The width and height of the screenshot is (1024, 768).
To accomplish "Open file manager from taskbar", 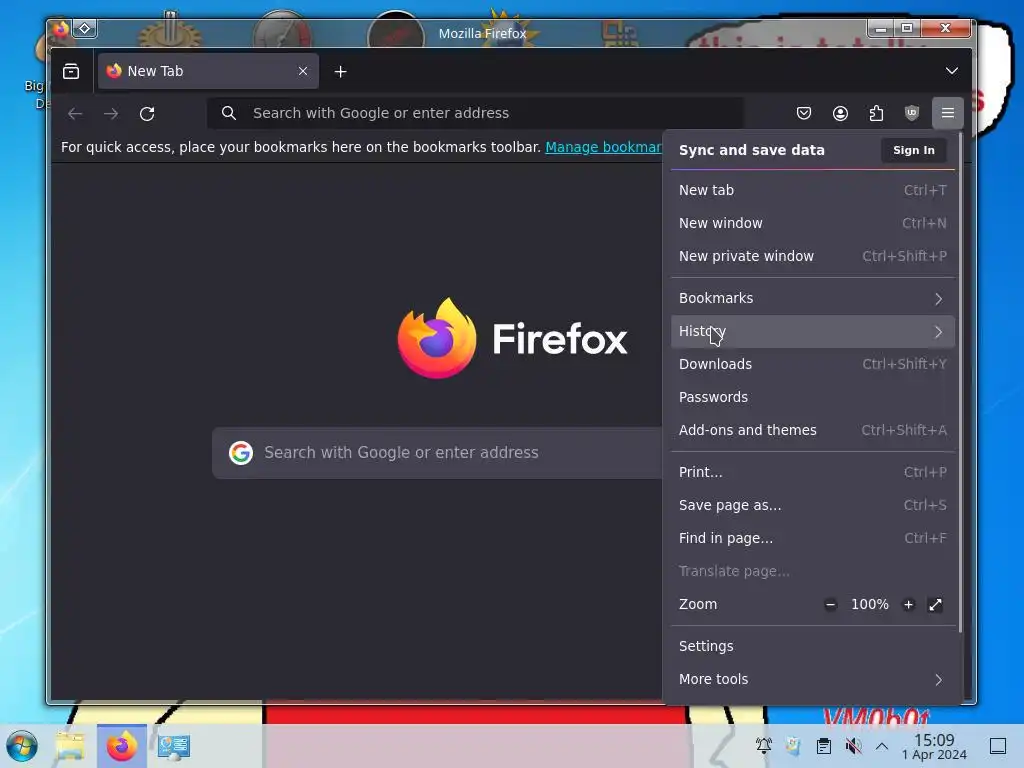I will [71, 746].
